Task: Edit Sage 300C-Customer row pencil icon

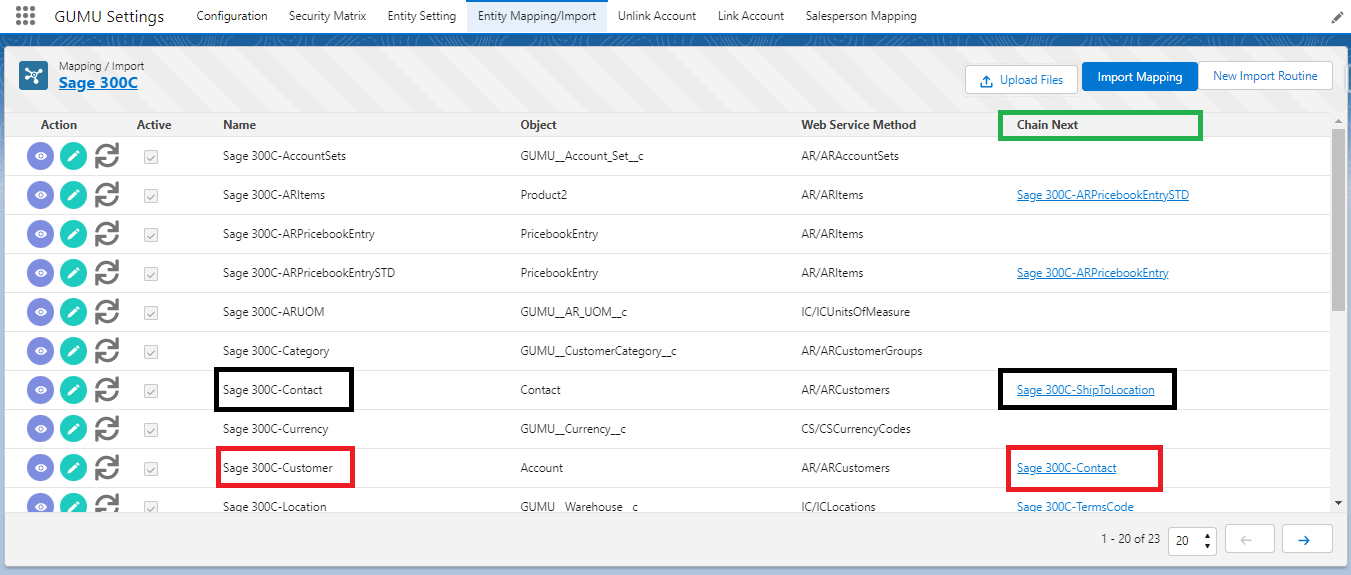Action: [x=73, y=469]
